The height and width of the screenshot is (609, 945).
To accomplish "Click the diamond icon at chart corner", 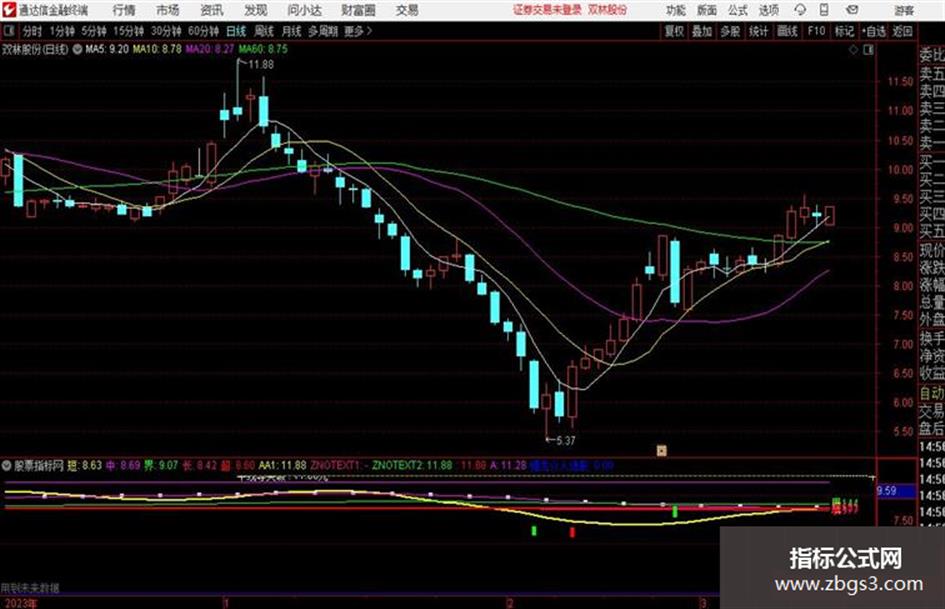I will [853, 50].
